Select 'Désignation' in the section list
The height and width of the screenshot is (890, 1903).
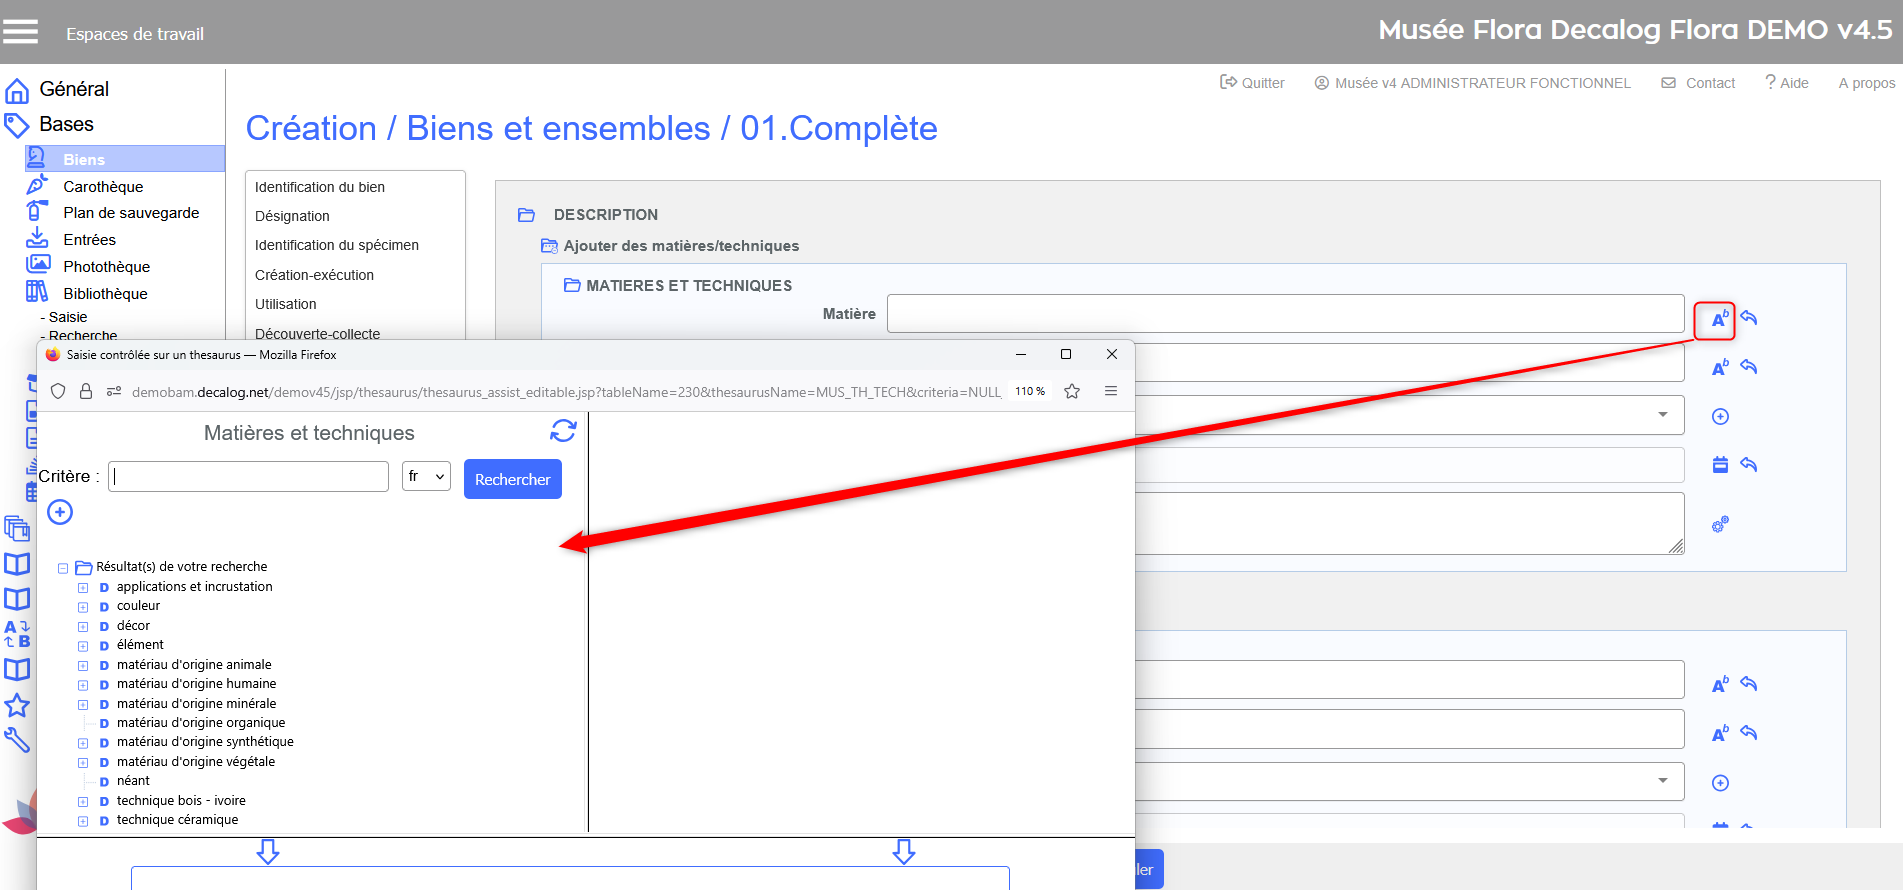[292, 216]
